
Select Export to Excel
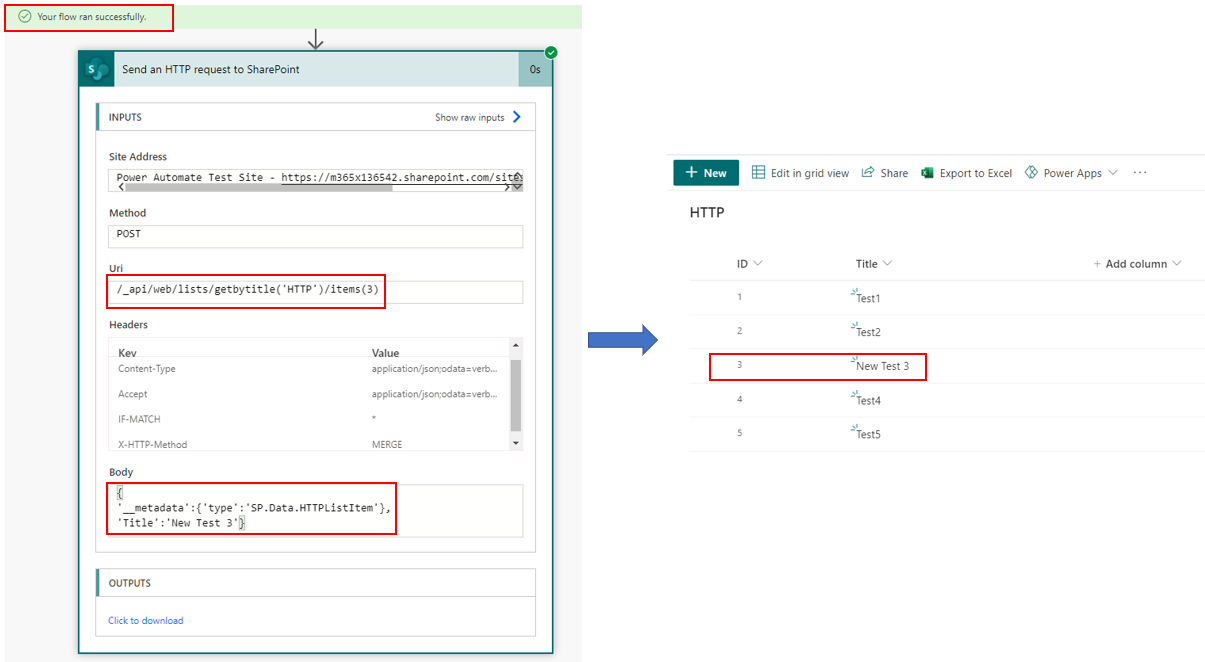966,173
